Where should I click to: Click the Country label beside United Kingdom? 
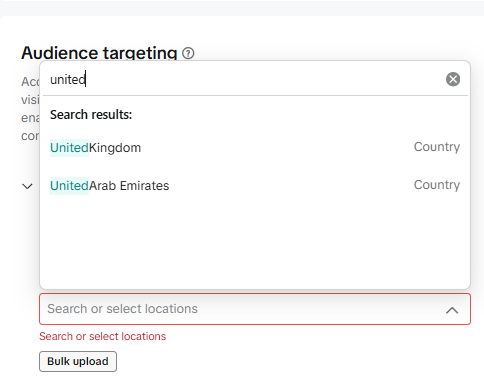437,147
